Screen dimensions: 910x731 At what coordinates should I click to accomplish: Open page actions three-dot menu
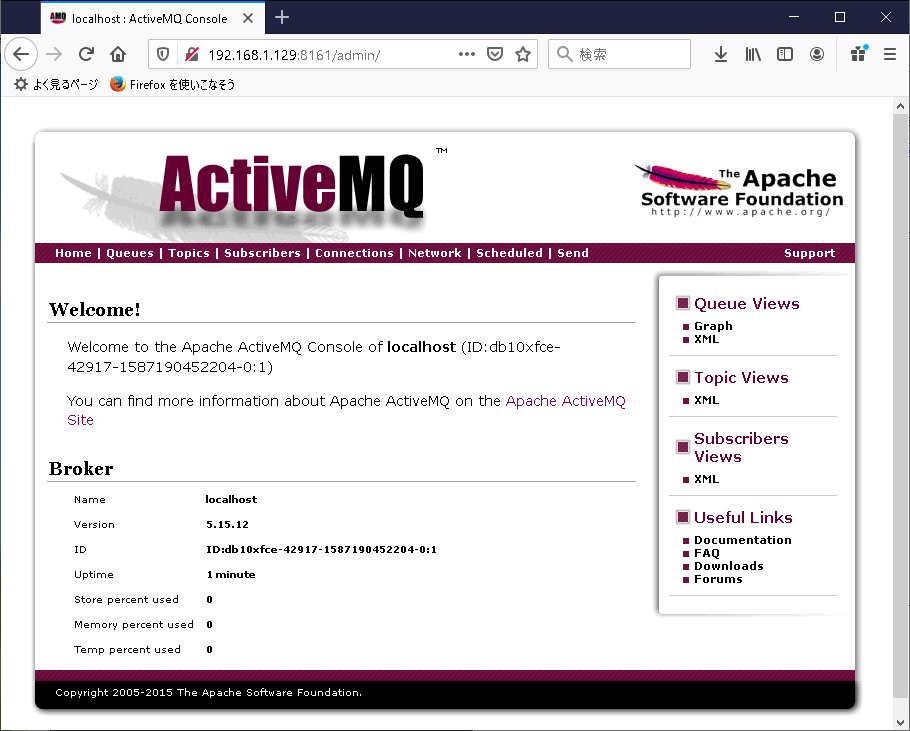coord(467,54)
